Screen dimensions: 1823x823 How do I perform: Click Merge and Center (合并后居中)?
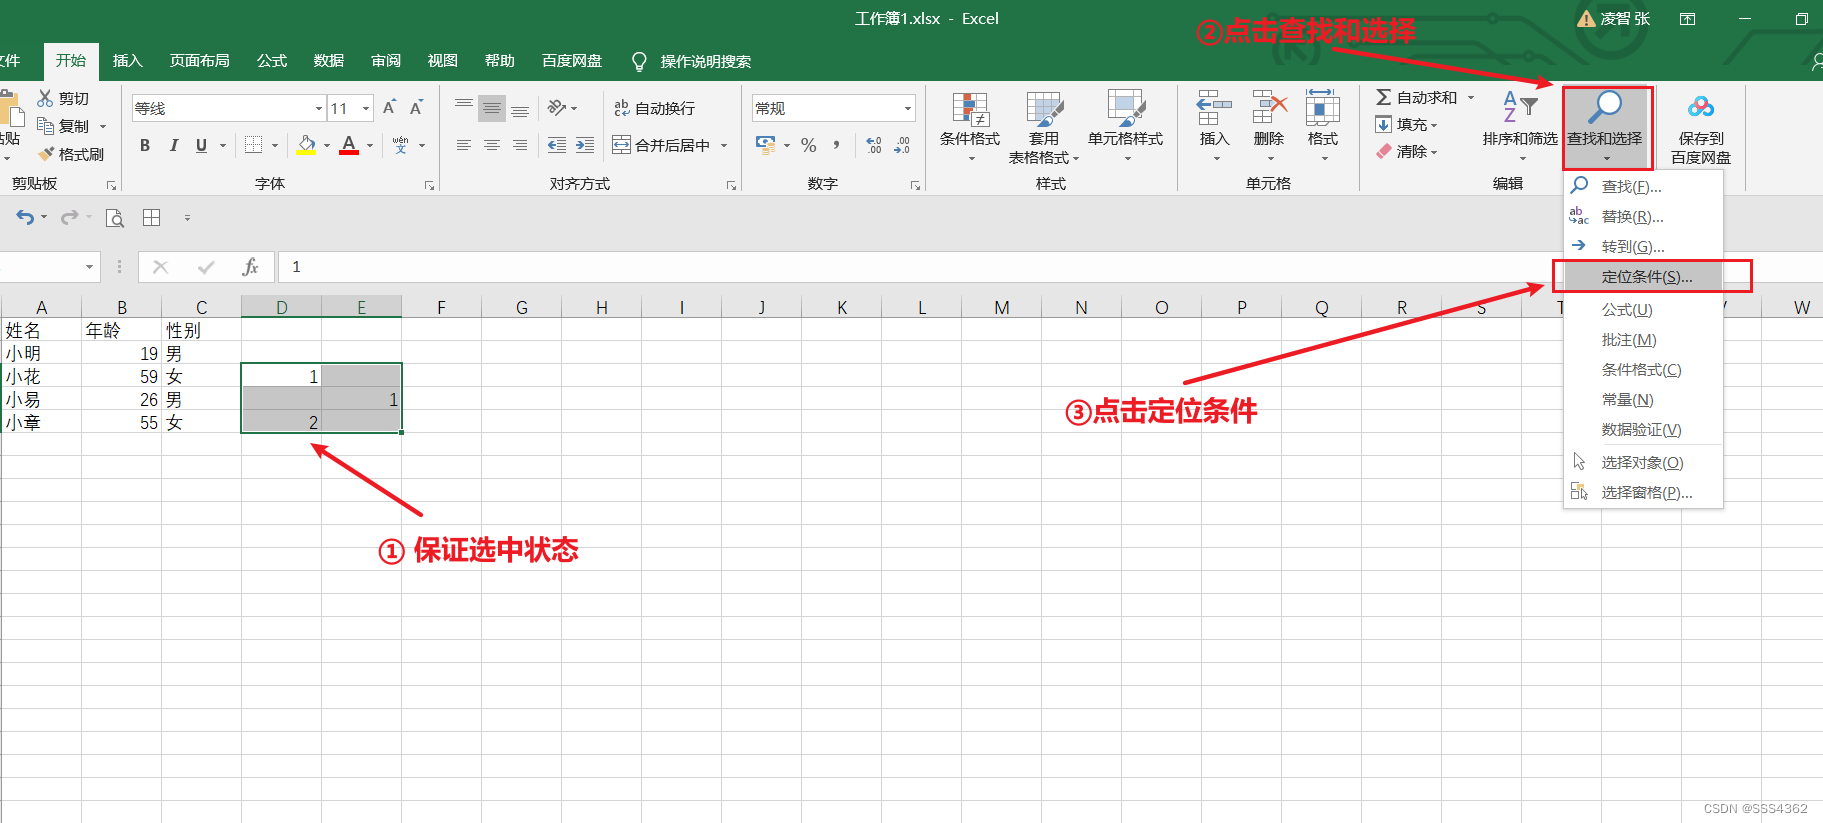click(x=662, y=145)
